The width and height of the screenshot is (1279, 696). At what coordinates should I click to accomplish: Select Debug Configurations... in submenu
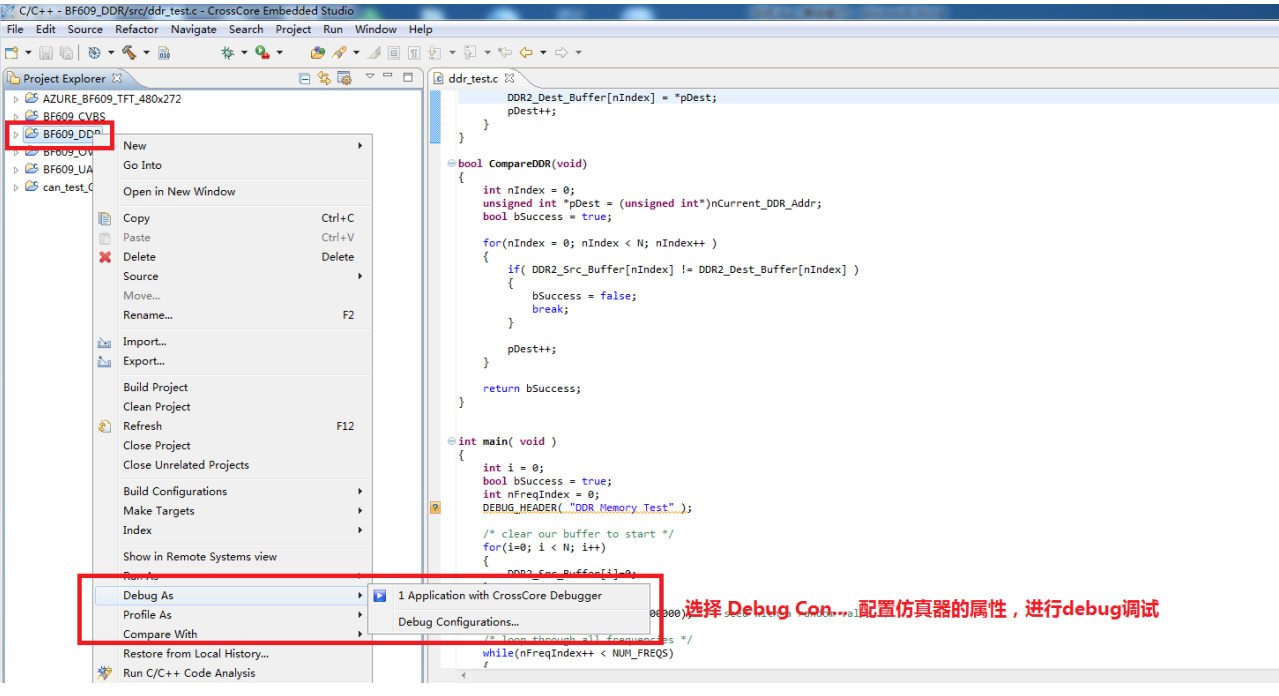tap(510, 622)
